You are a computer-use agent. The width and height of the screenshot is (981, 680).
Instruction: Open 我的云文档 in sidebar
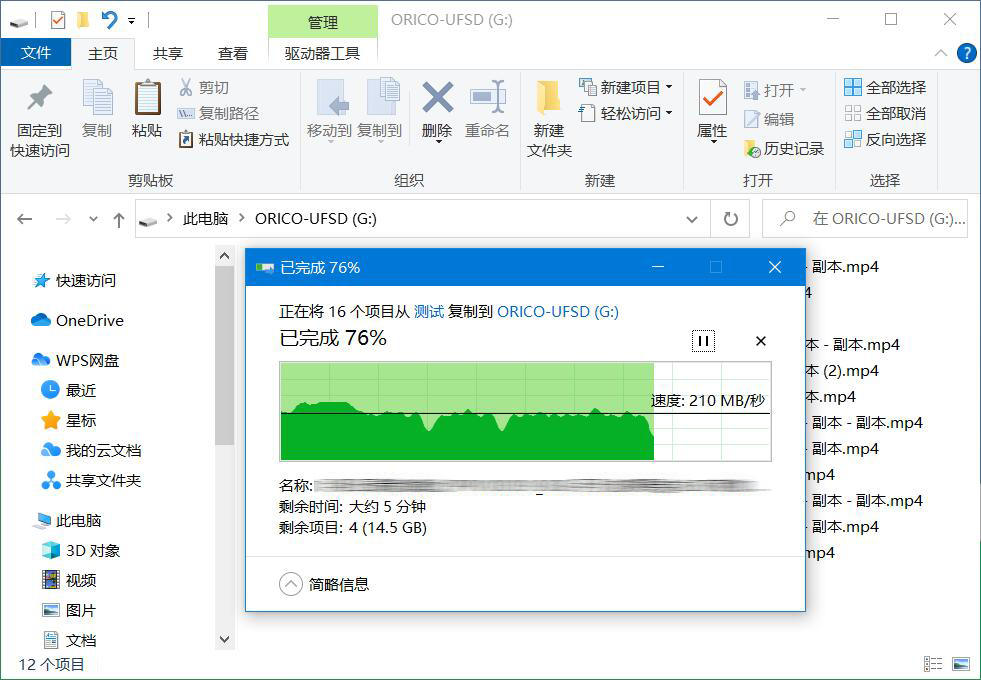coord(91,450)
